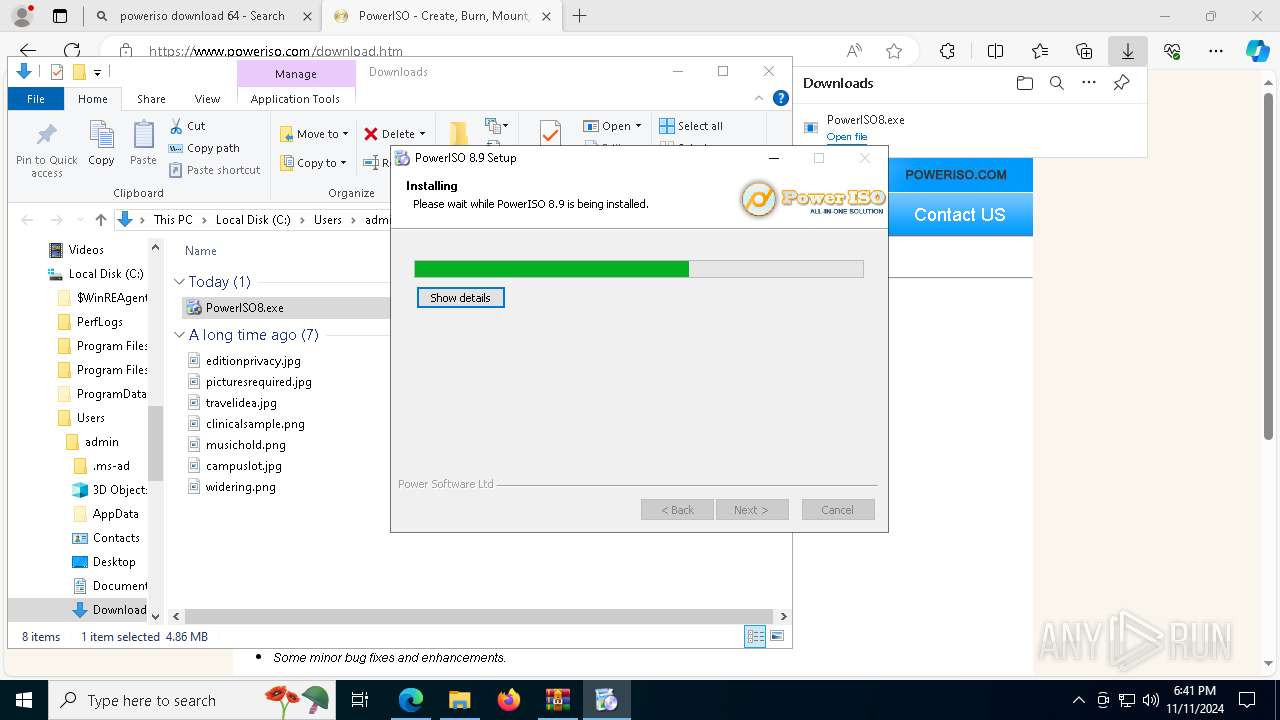
Task: Search downloads using magnifier icon
Action: pos(1056,83)
